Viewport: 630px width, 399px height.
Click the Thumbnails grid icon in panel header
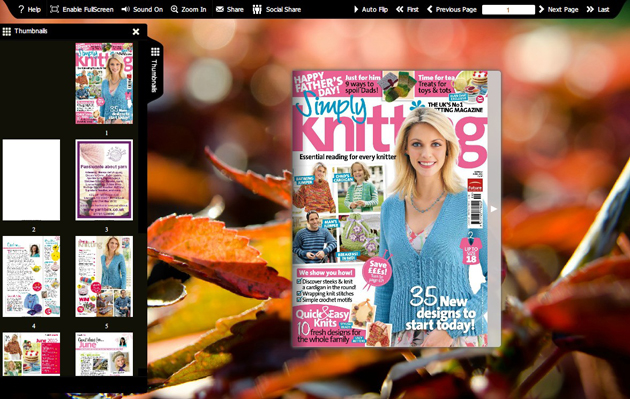pyautogui.click(x=6, y=31)
